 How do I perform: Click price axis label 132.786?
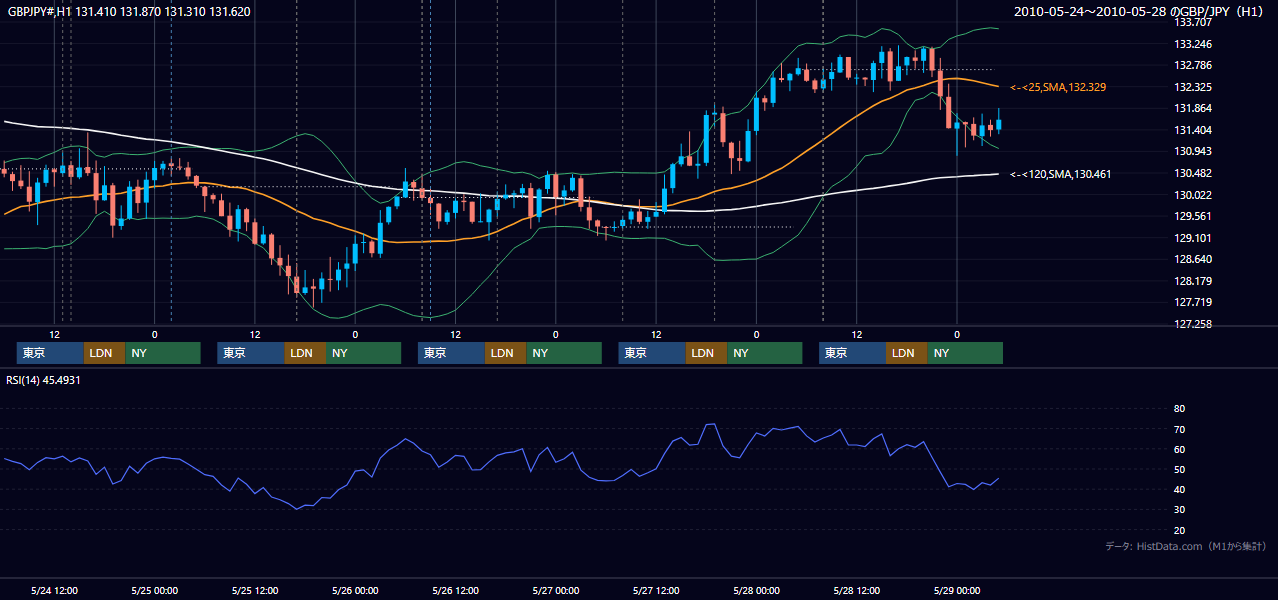click(x=1193, y=66)
